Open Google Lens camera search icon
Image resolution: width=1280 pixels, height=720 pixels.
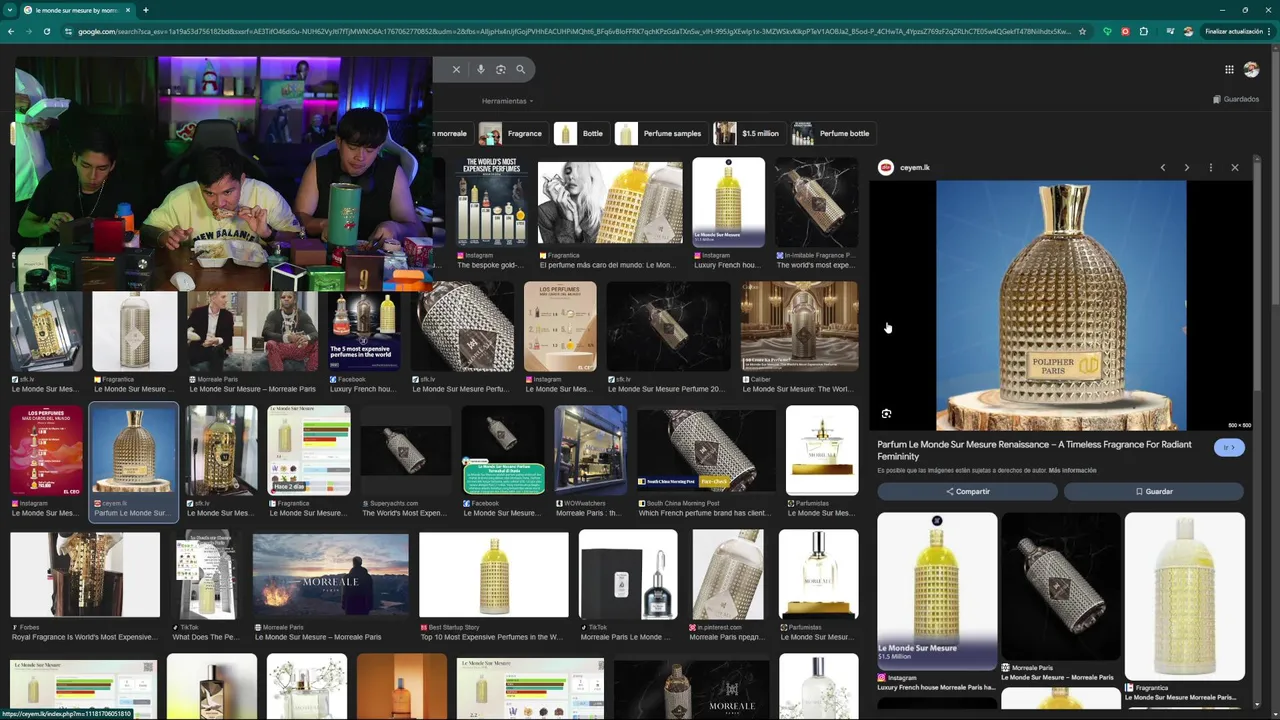pos(501,69)
